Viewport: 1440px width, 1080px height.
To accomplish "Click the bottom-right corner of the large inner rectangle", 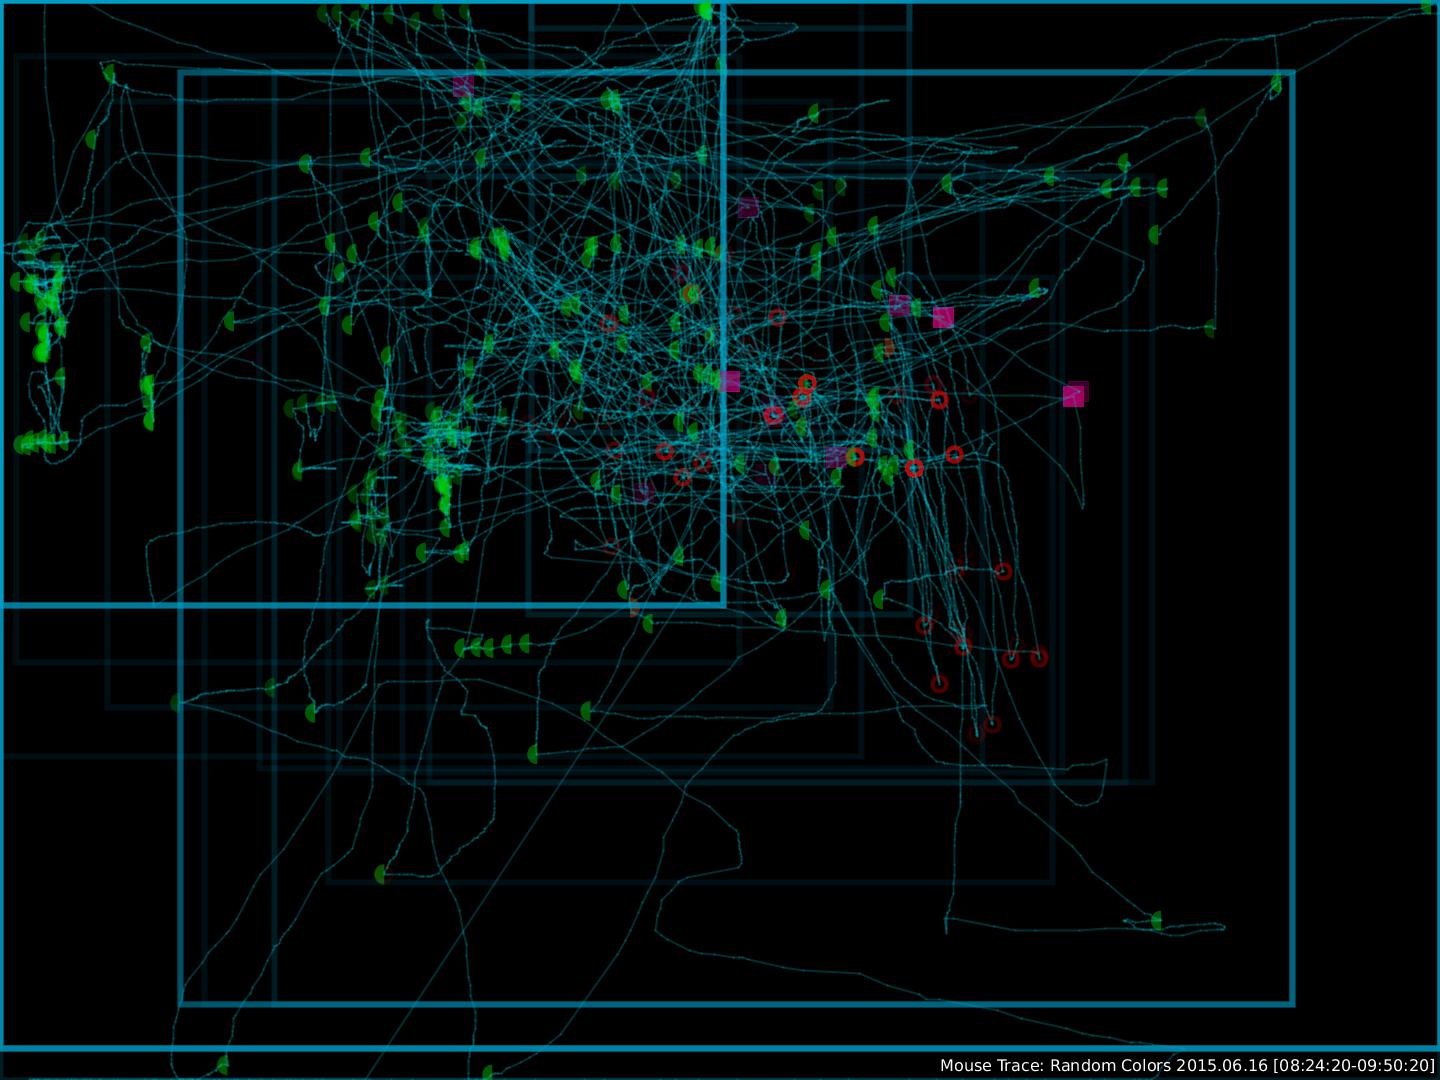I will pyautogui.click(x=1293, y=1003).
